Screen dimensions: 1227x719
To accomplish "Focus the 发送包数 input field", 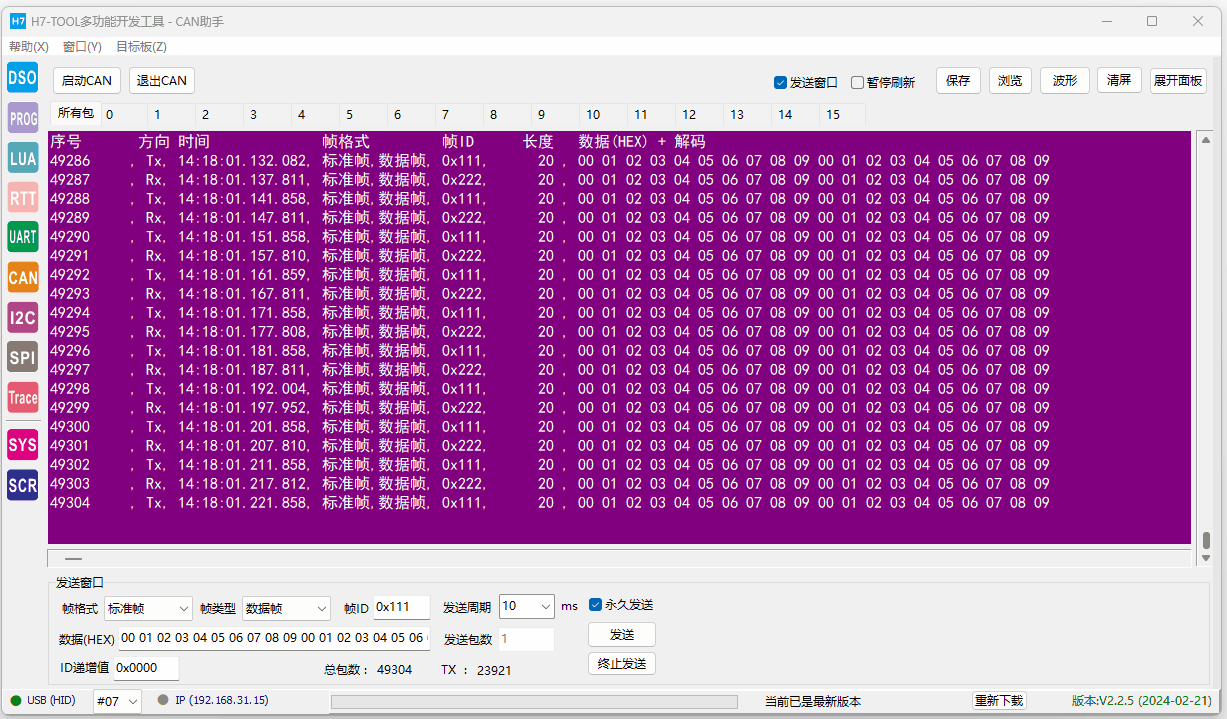I will [526, 639].
